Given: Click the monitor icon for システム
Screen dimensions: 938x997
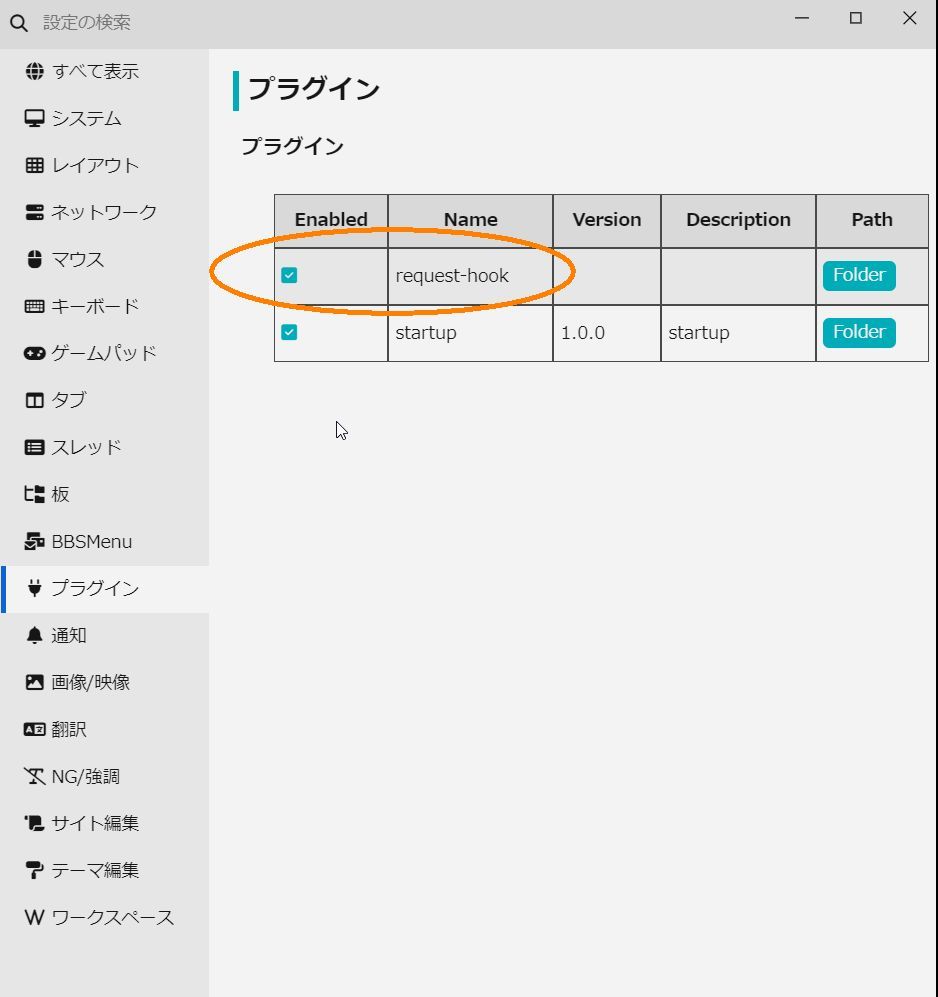Looking at the screenshot, I should 34,118.
